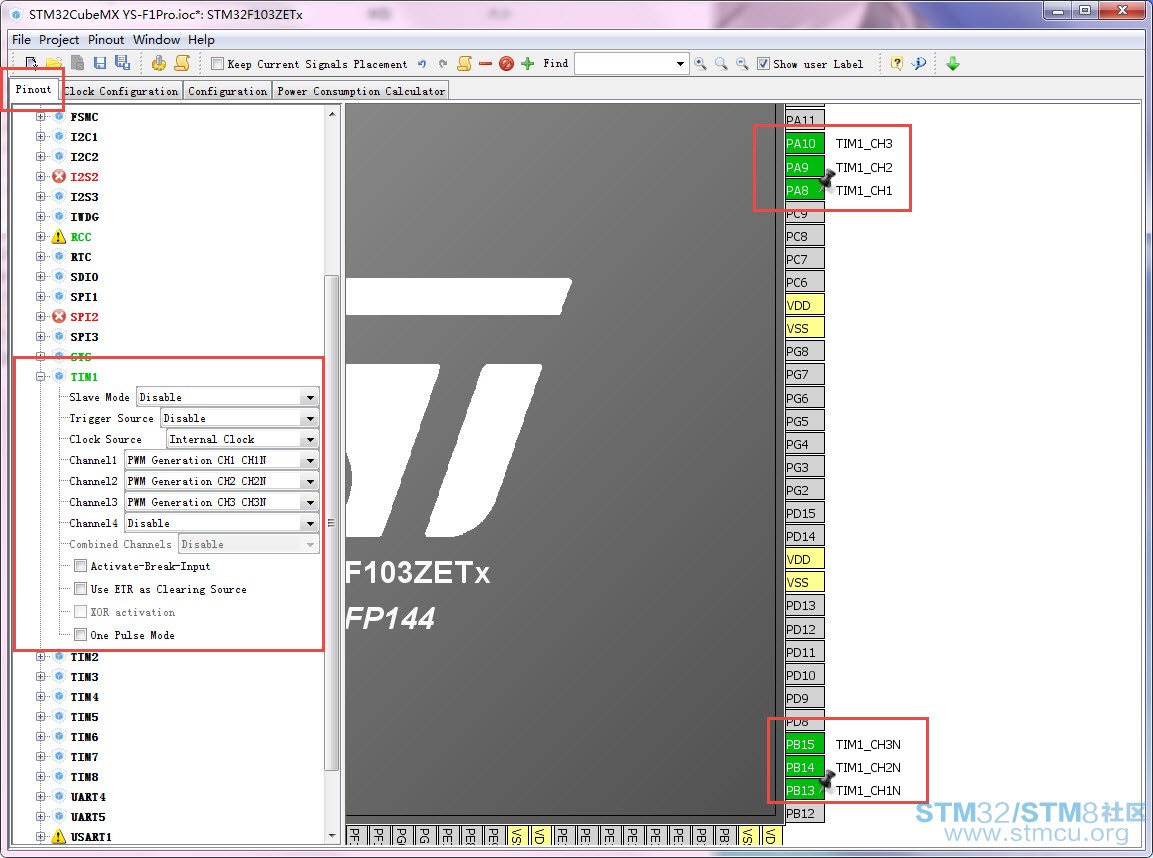This screenshot has width=1153, height=858.
Task: Click the TIM1_CH2 signal label
Action: coord(863,168)
